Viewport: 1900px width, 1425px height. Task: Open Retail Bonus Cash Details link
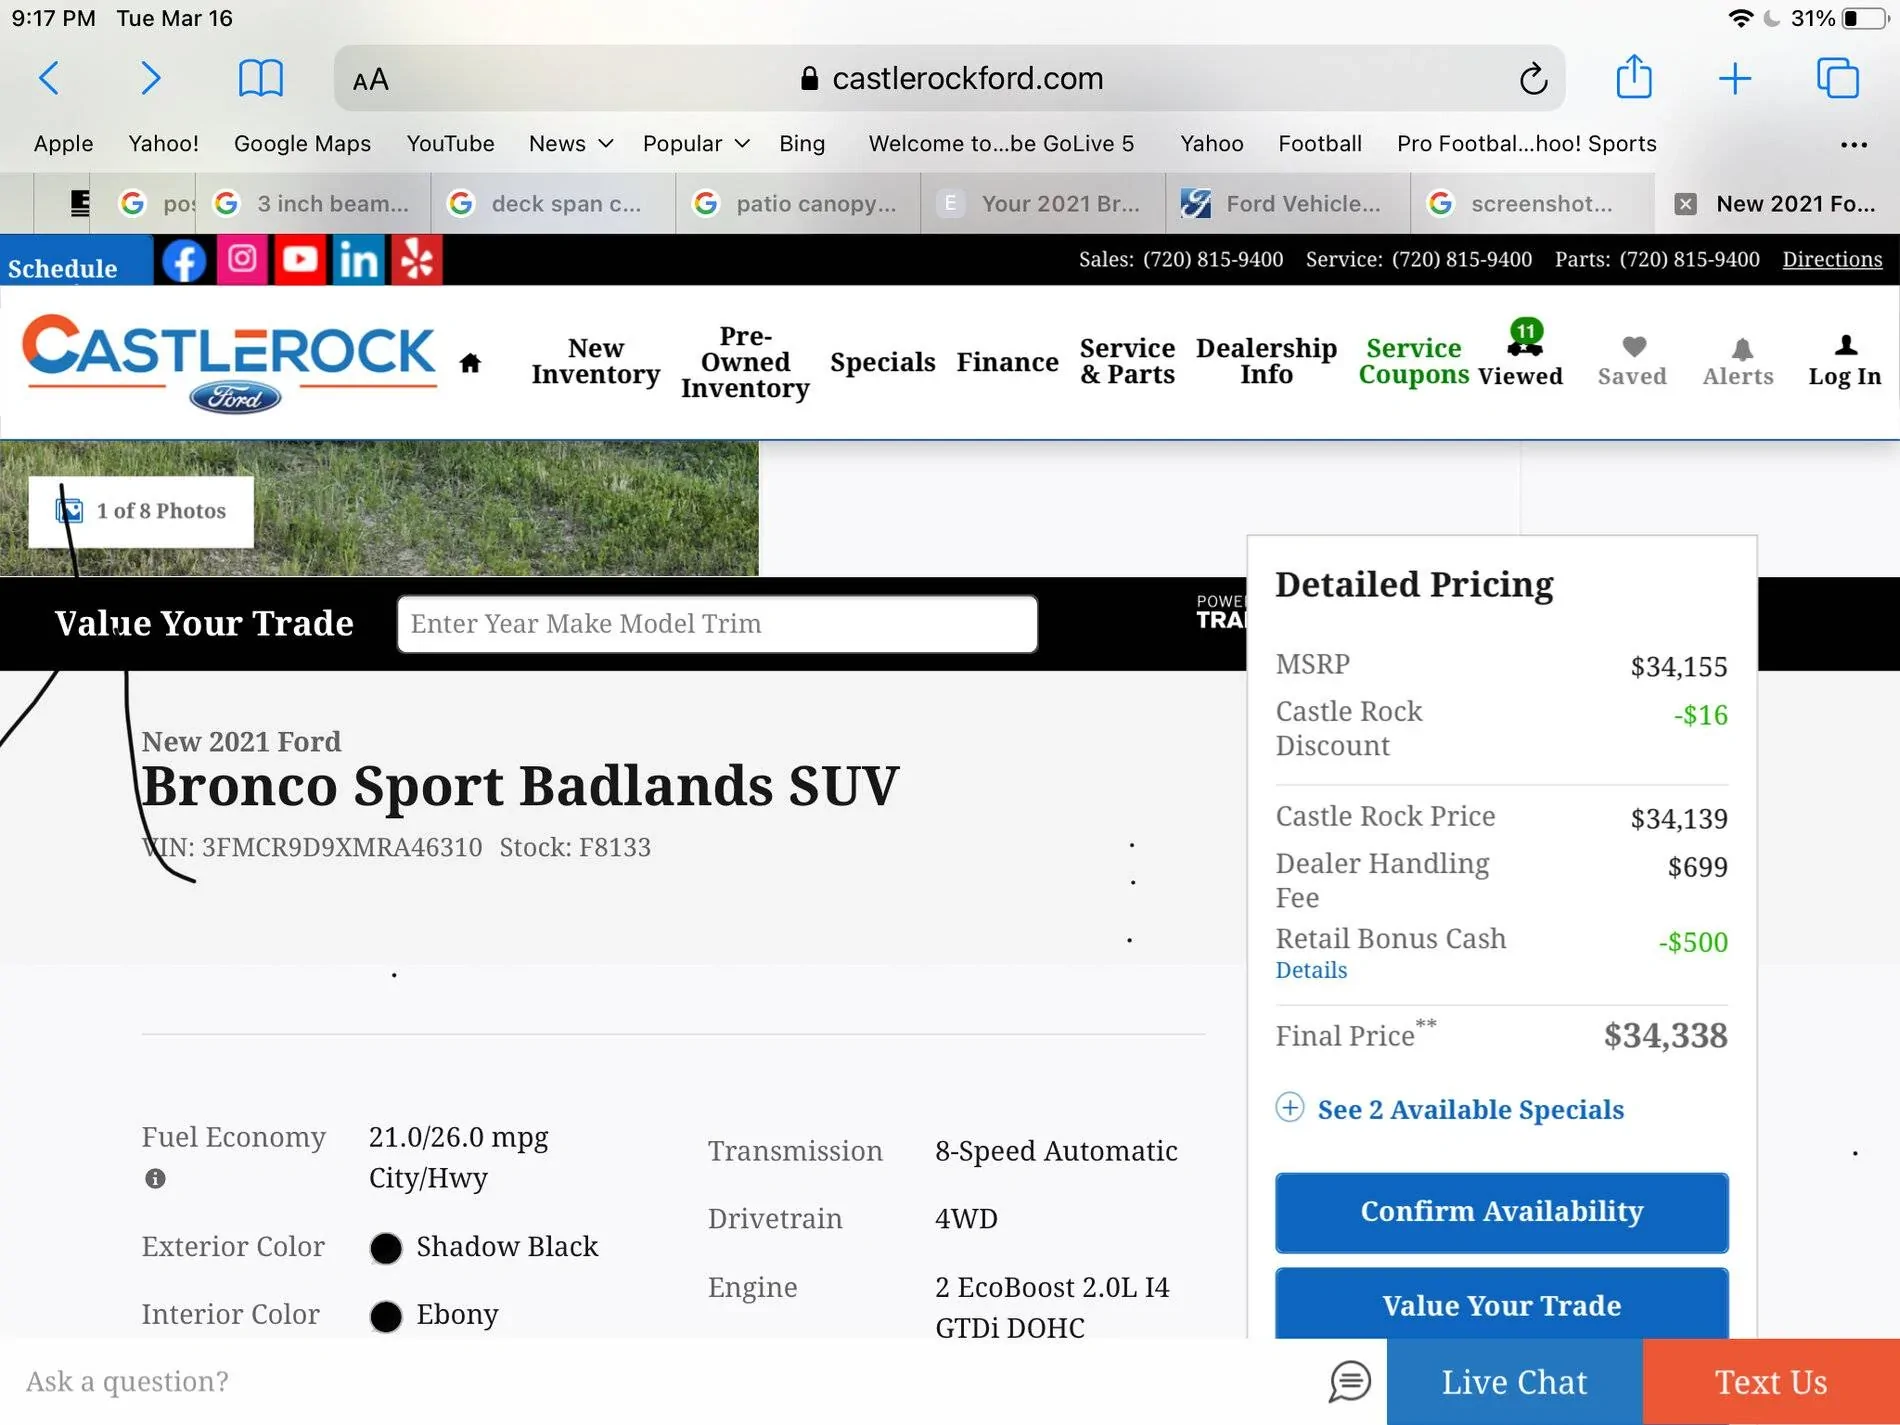(1311, 970)
